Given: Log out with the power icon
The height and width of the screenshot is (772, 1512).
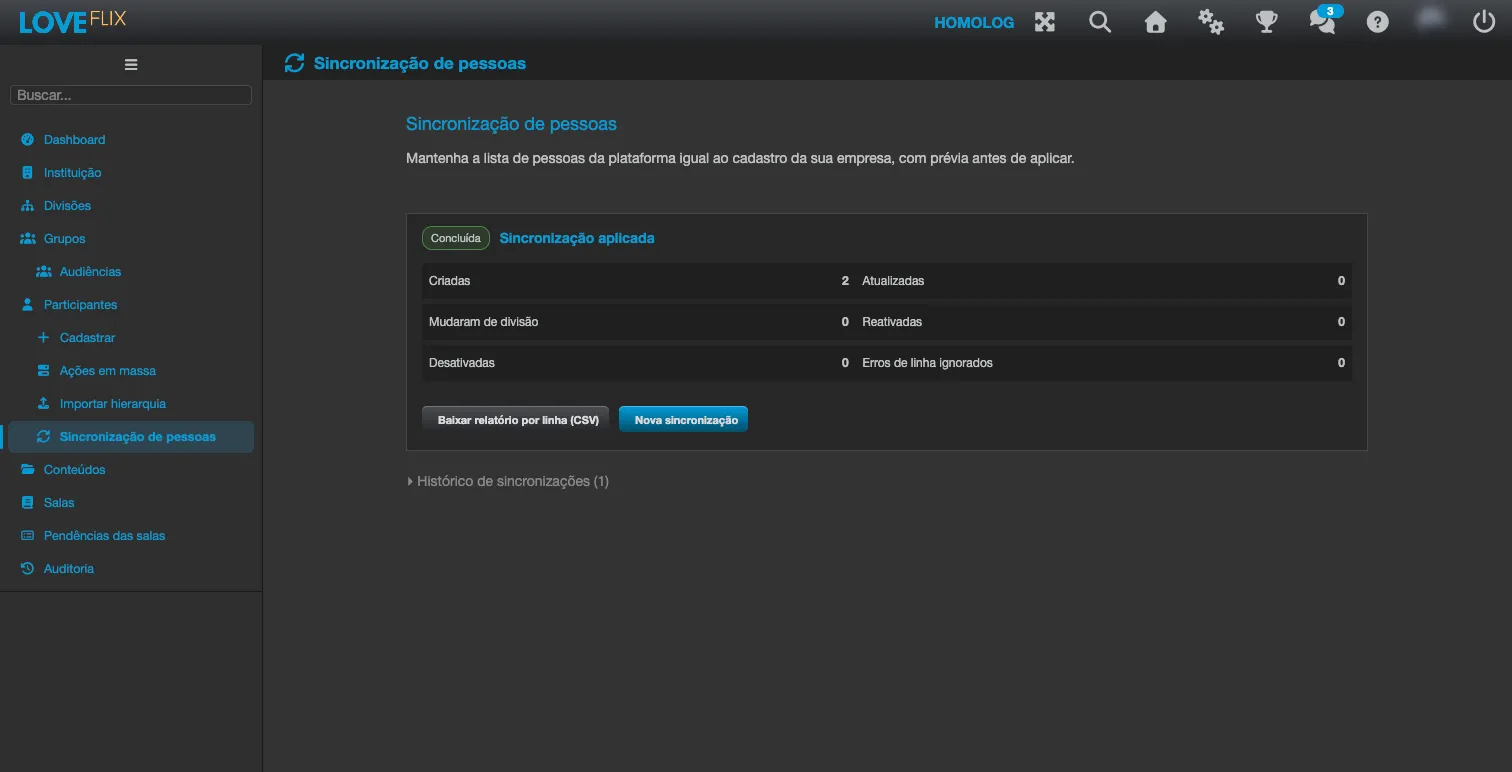Looking at the screenshot, I should (x=1484, y=22).
